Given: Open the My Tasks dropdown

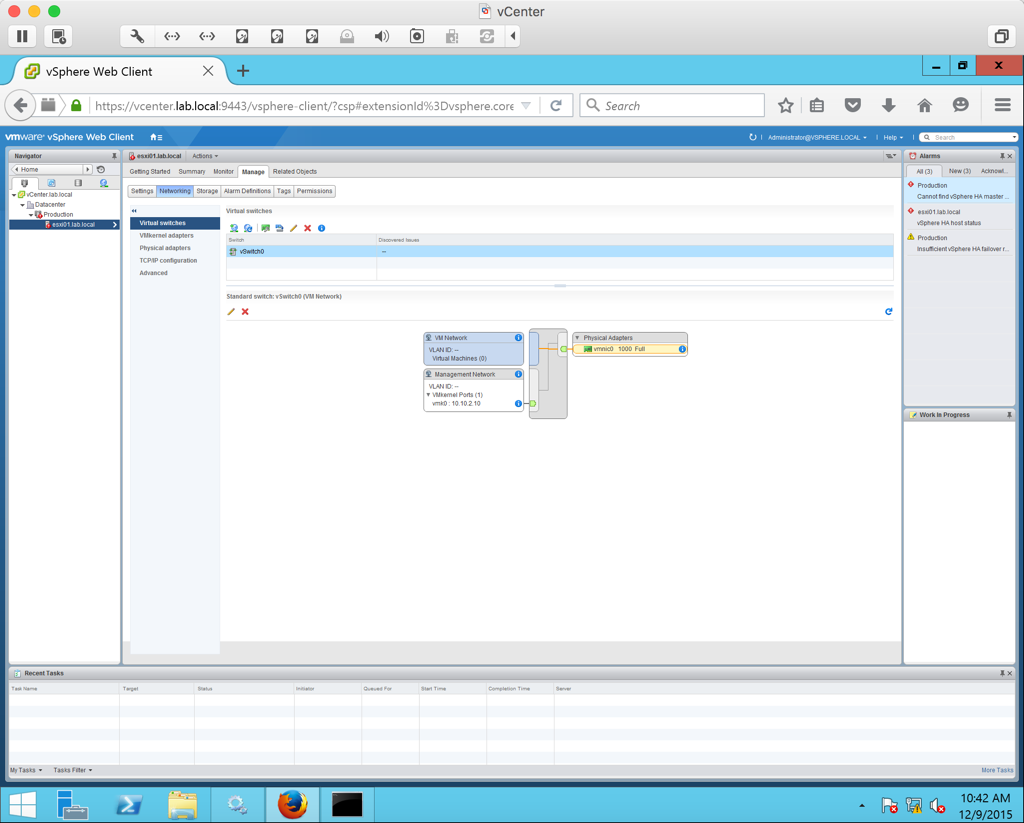Looking at the screenshot, I should (26, 770).
